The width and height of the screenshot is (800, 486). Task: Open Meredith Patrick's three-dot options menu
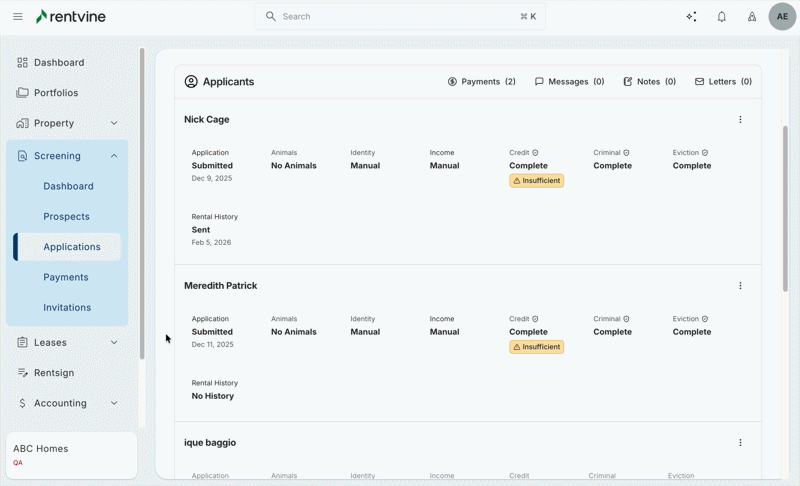click(740, 286)
